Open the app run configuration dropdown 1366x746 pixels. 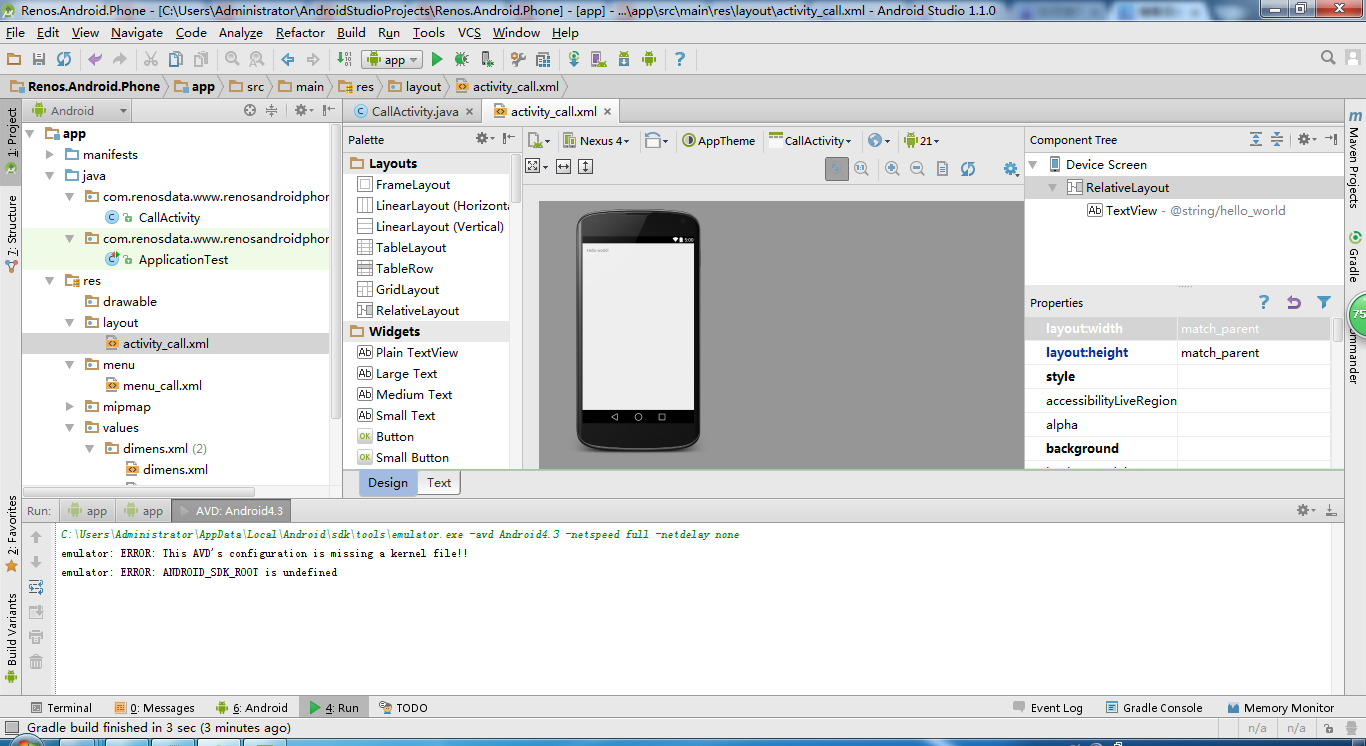(x=392, y=60)
